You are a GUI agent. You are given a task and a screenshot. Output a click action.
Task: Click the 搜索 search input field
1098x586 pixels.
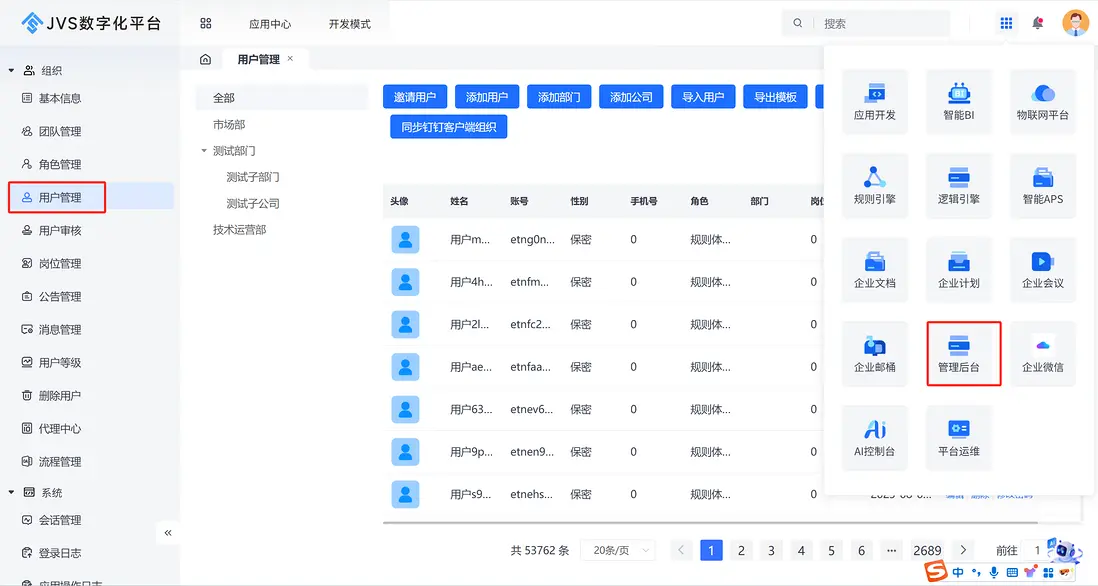coord(880,23)
